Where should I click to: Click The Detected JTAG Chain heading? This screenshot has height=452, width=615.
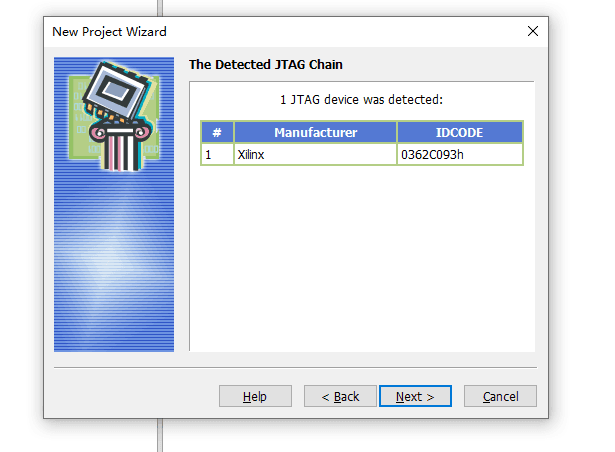coord(266,64)
